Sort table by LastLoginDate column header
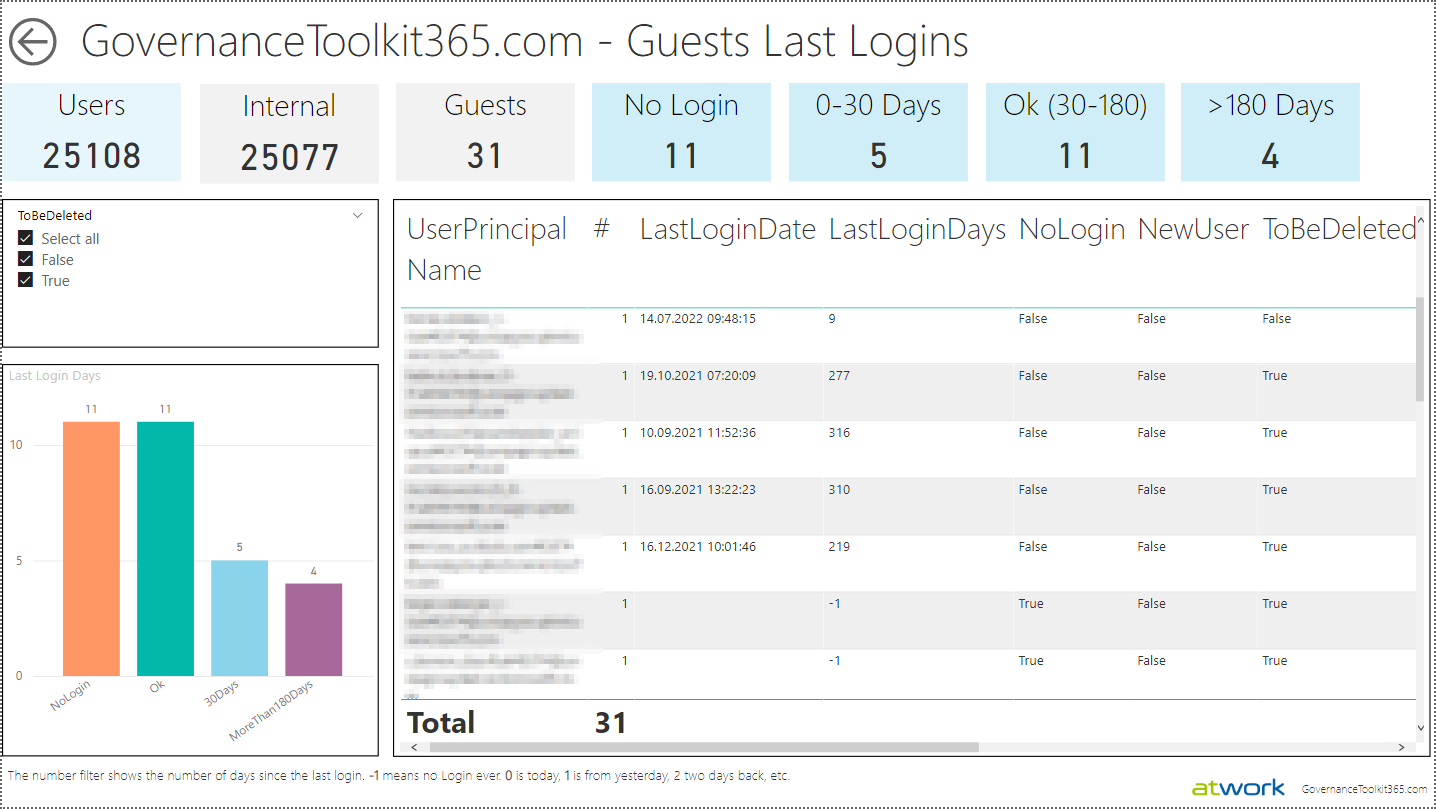This screenshot has width=1436, height=809. click(x=728, y=230)
